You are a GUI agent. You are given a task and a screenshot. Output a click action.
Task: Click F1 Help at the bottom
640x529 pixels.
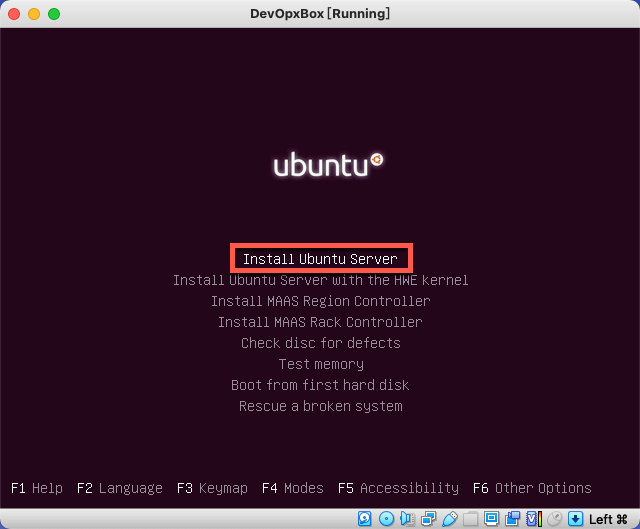(x=37, y=488)
